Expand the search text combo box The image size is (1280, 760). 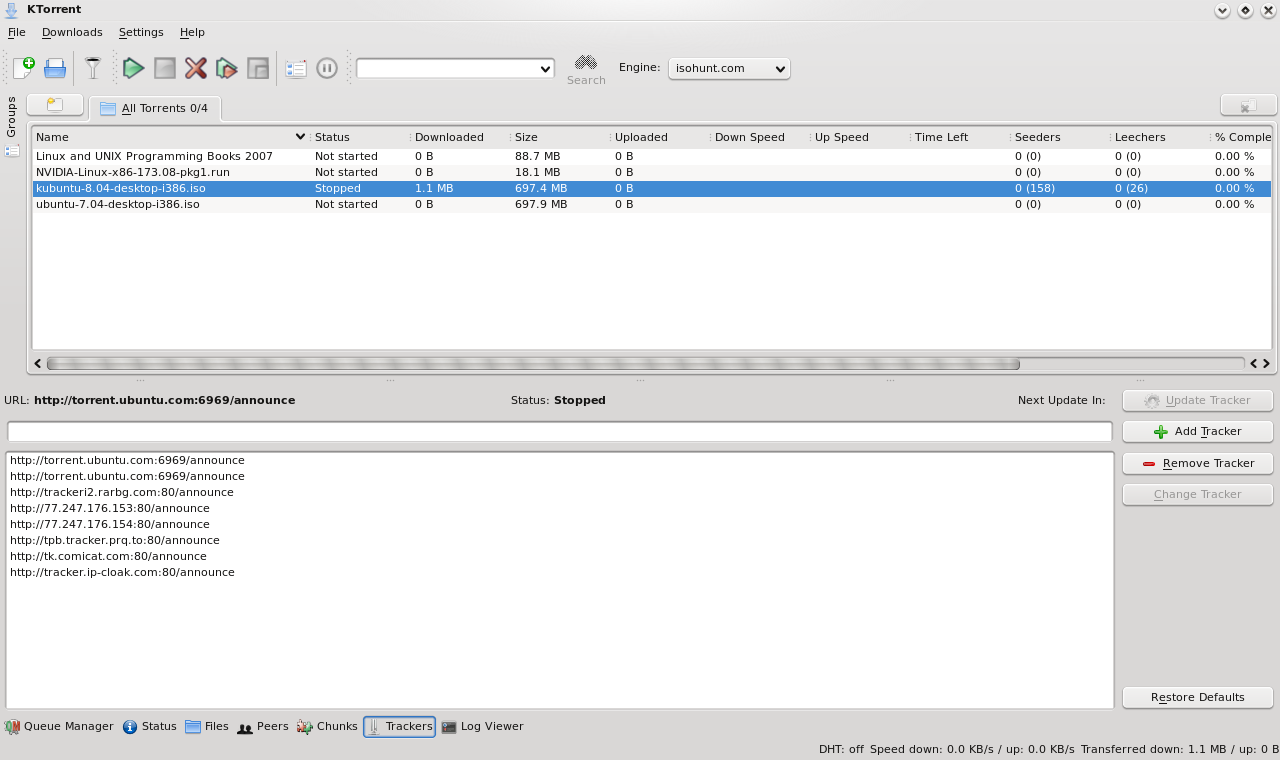[x=545, y=69]
